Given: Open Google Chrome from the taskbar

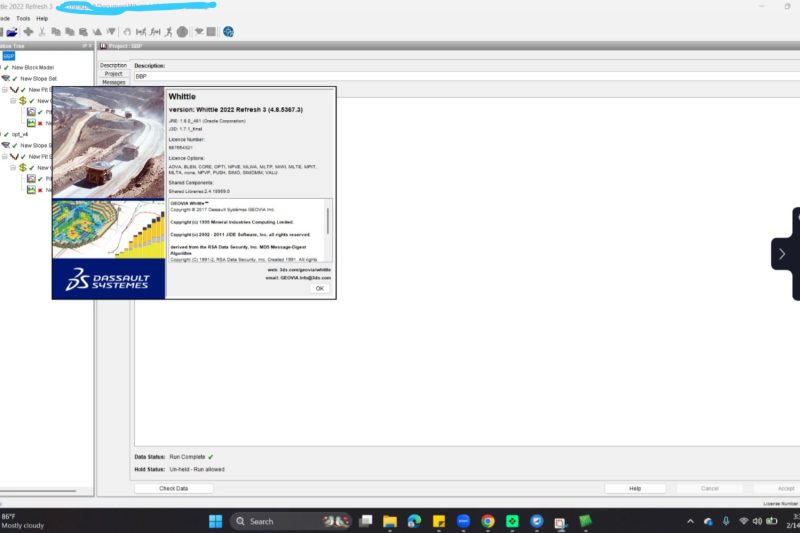Looking at the screenshot, I should (488, 521).
